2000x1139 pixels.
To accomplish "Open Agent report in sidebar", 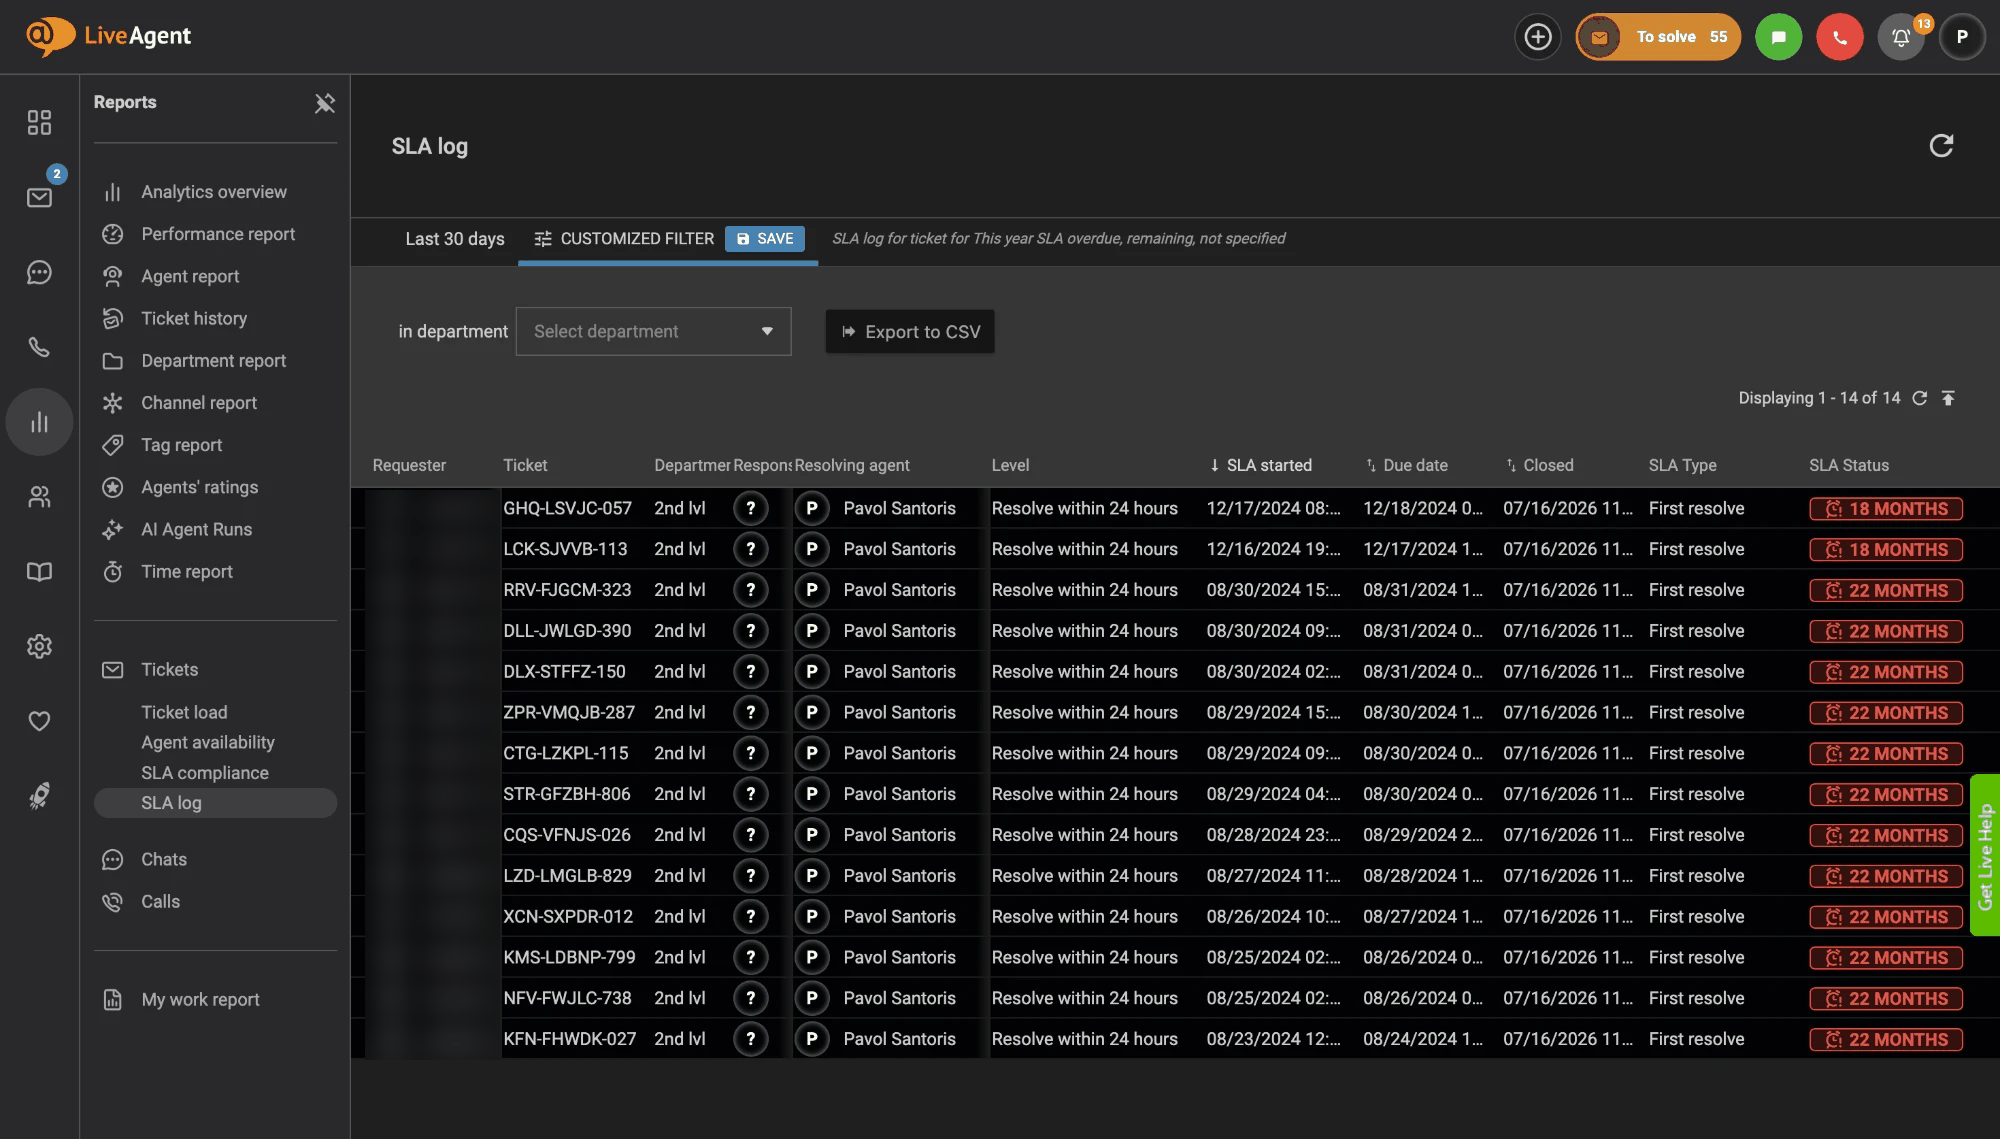I will (190, 276).
